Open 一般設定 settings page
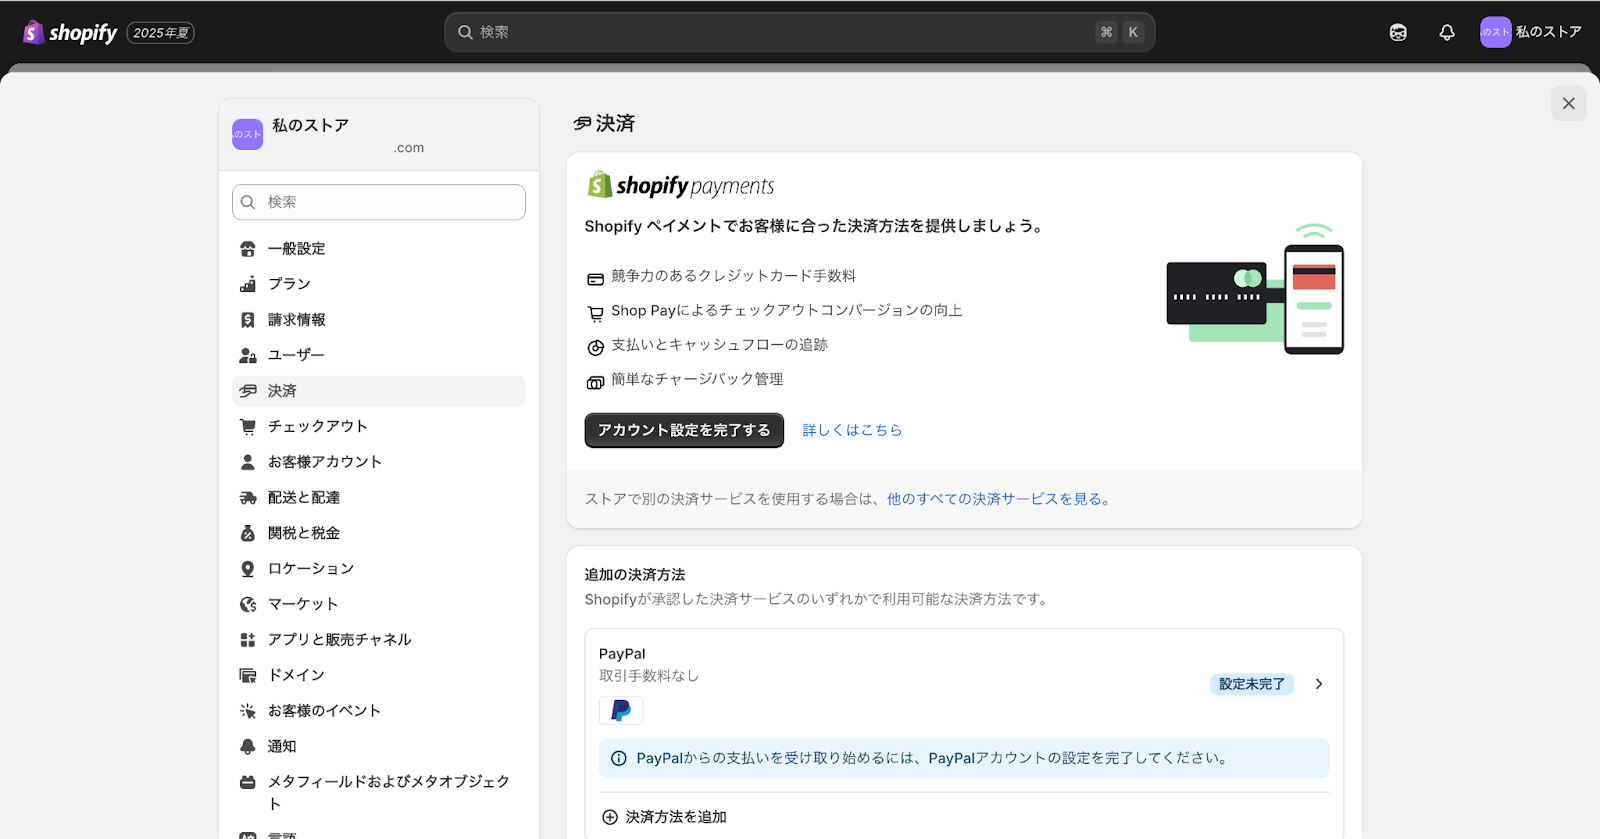The width and height of the screenshot is (1600, 839). click(x=379, y=249)
